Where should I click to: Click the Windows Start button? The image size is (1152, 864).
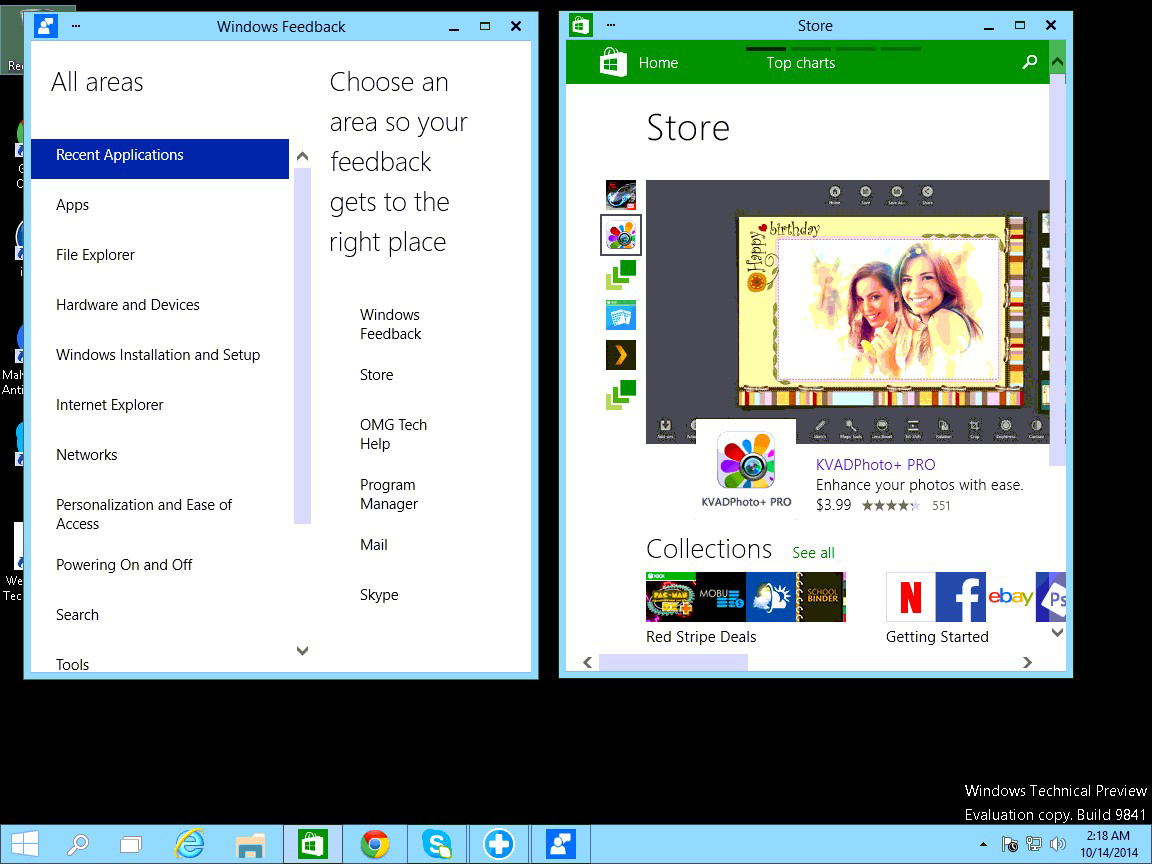coord(25,845)
